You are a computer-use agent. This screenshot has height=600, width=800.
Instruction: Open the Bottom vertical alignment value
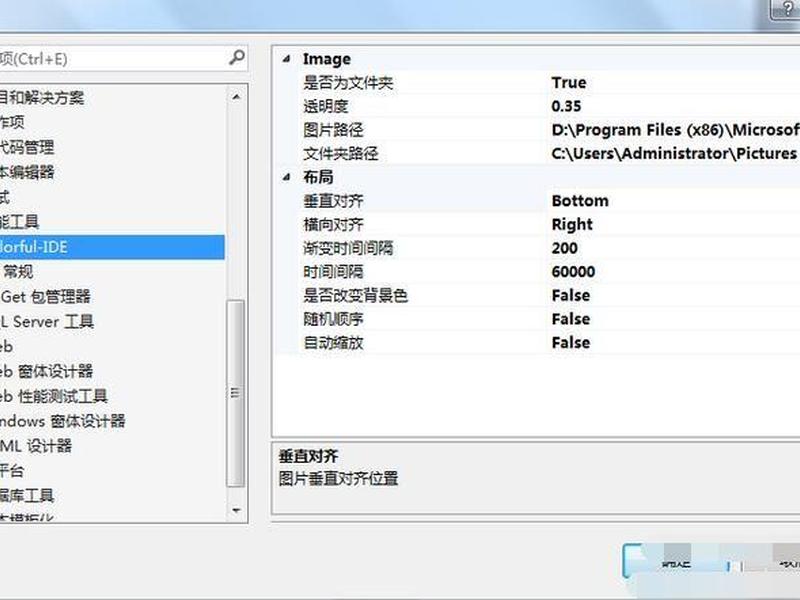point(580,201)
